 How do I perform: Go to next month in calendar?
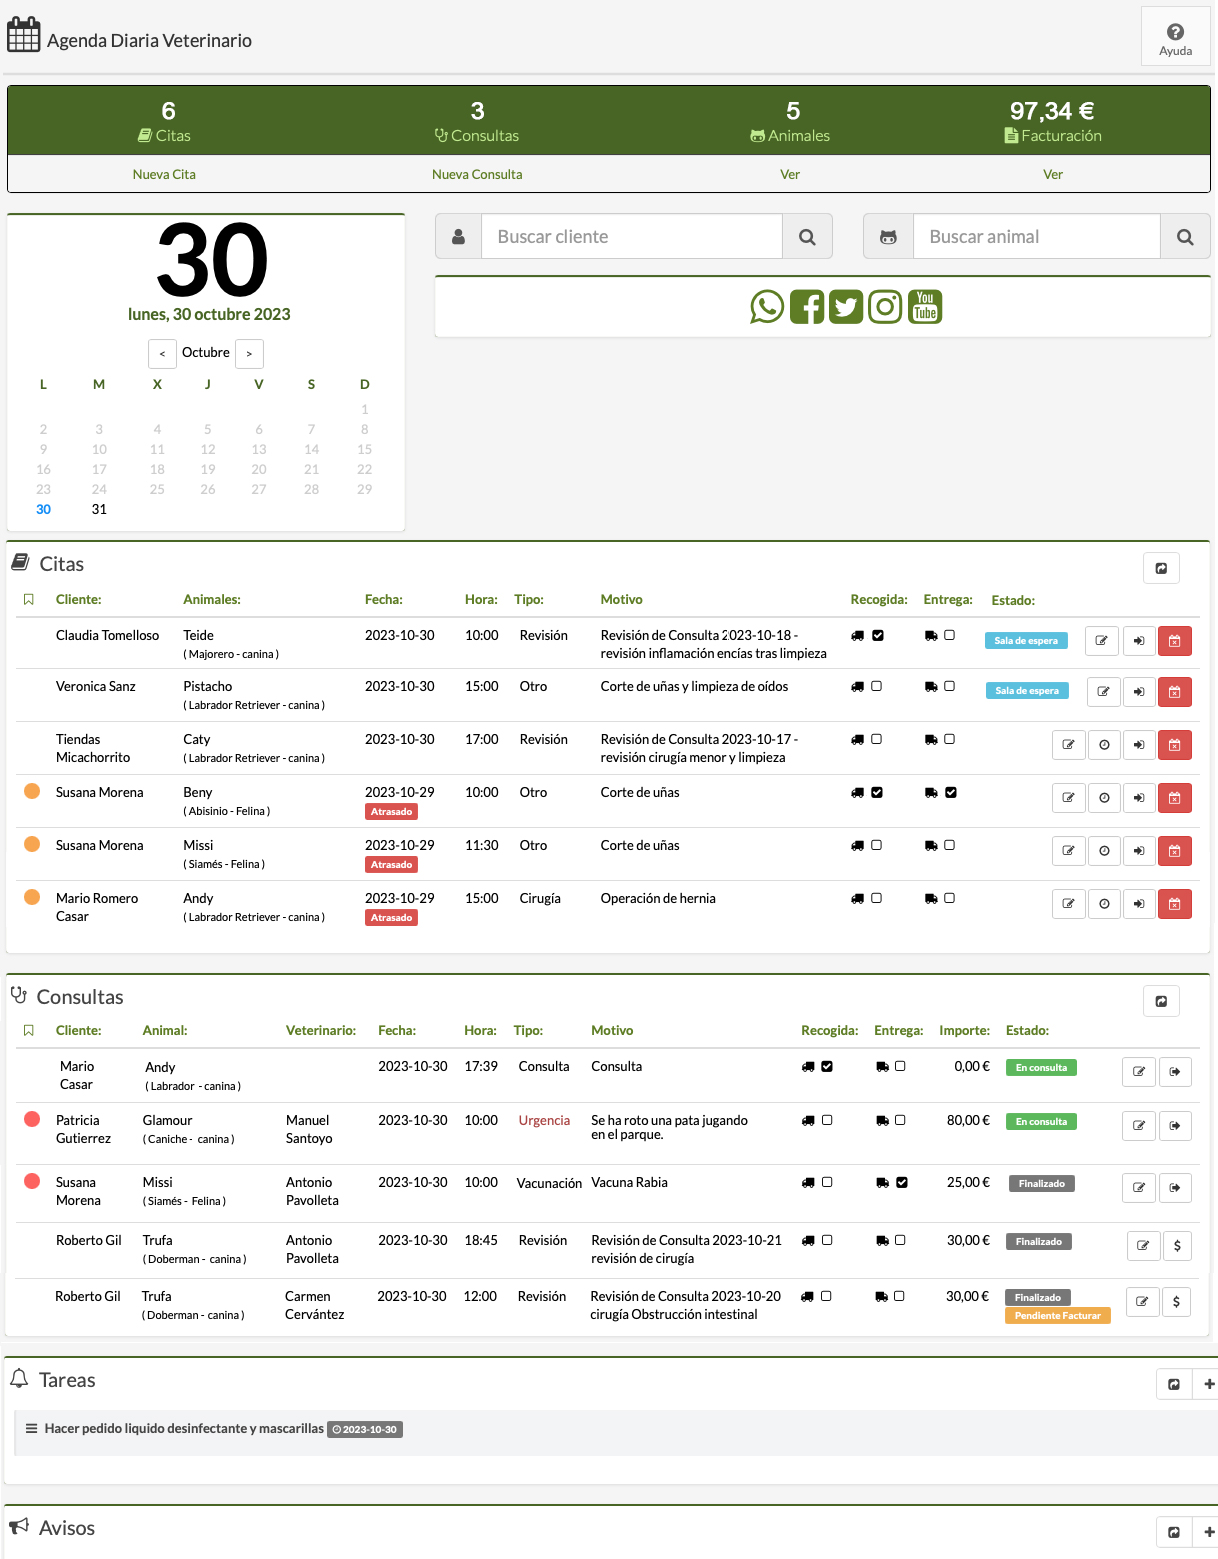point(249,354)
